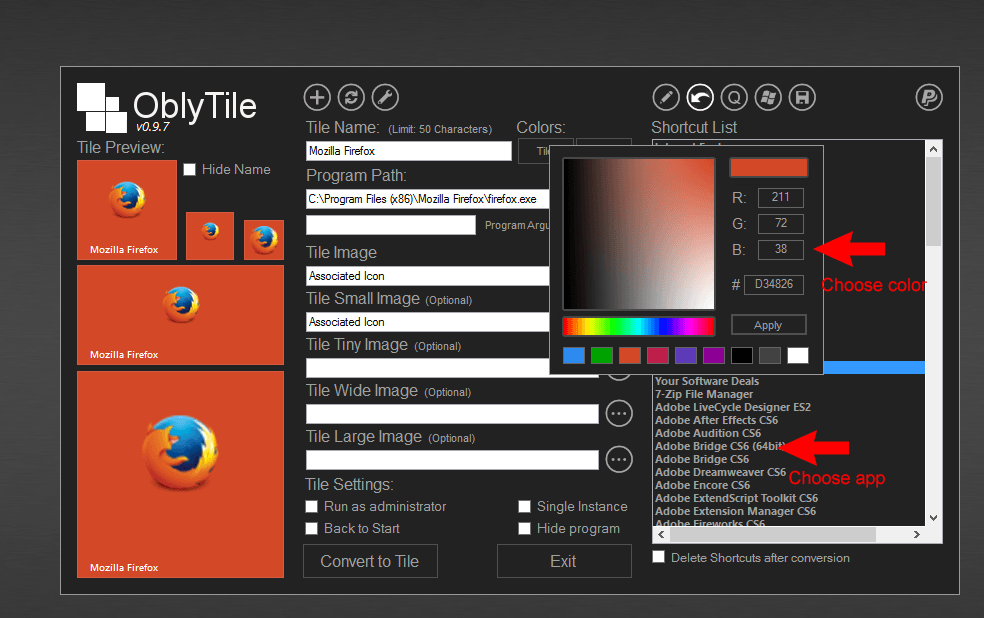
Task: Click the undo arrow icon
Action: [700, 97]
